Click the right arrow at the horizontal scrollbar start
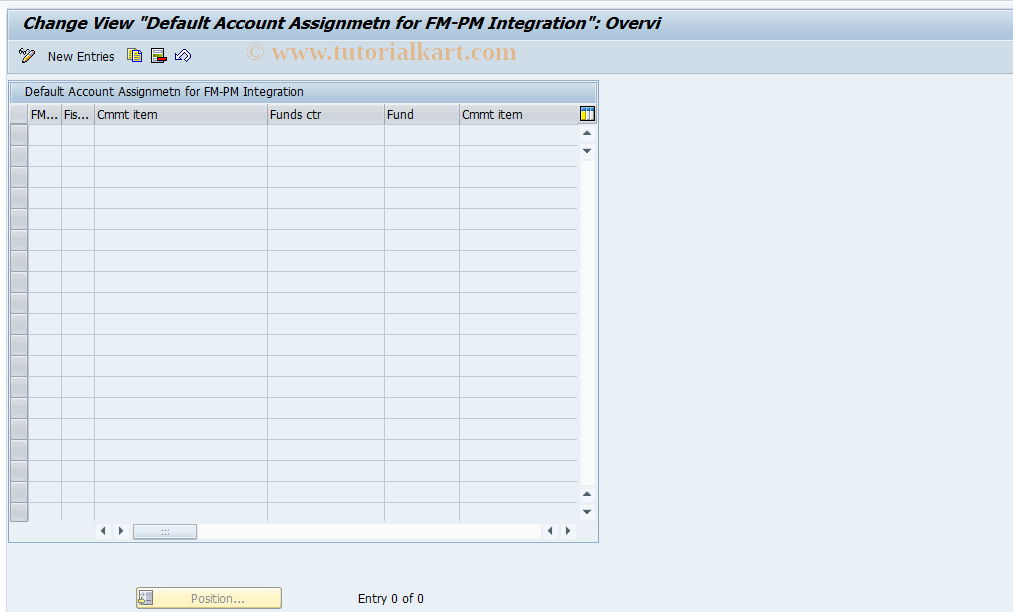 [120, 531]
